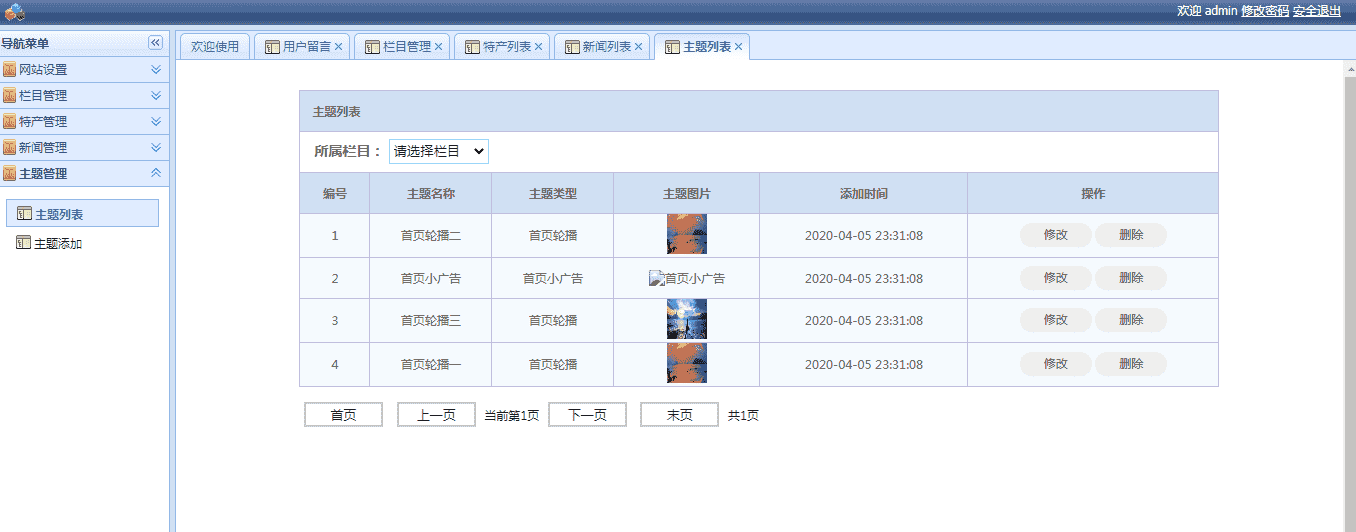Click the 主题列表 tab icon

pos(672,47)
